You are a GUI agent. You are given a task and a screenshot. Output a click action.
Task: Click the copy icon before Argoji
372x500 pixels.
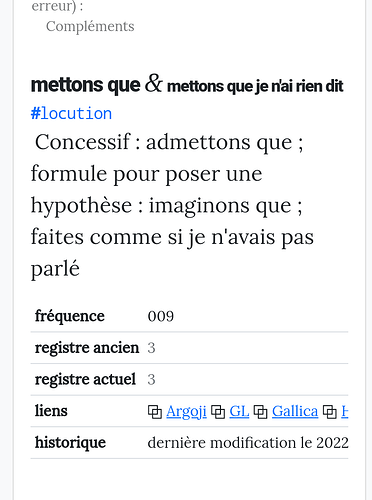pos(155,412)
